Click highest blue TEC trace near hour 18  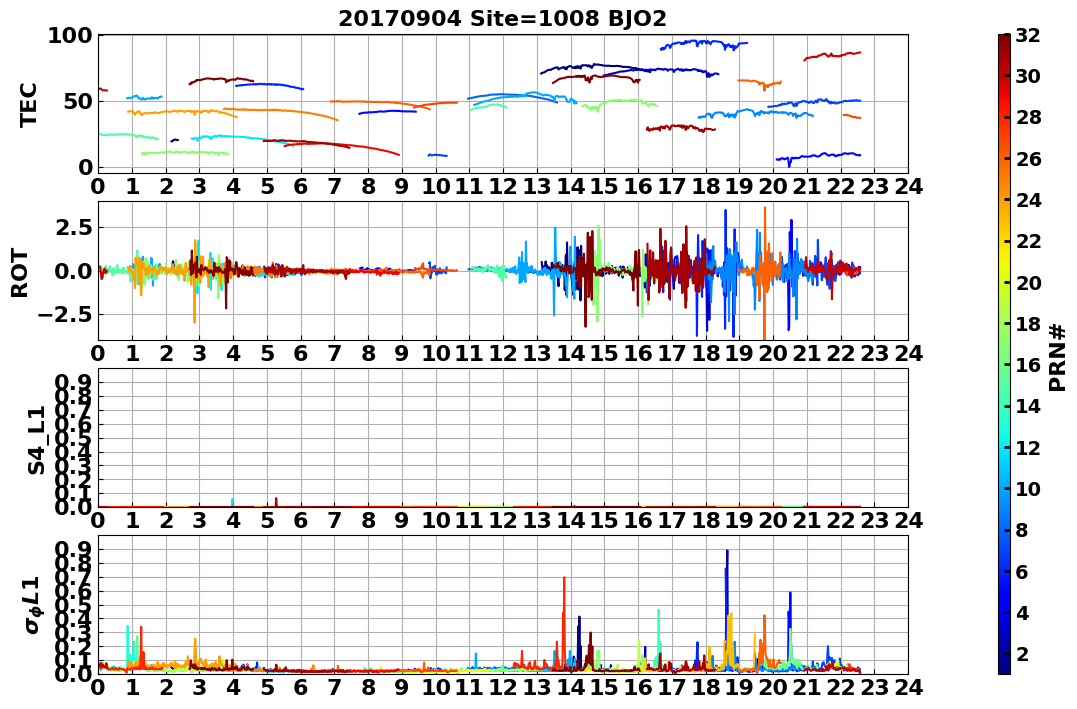point(703,44)
